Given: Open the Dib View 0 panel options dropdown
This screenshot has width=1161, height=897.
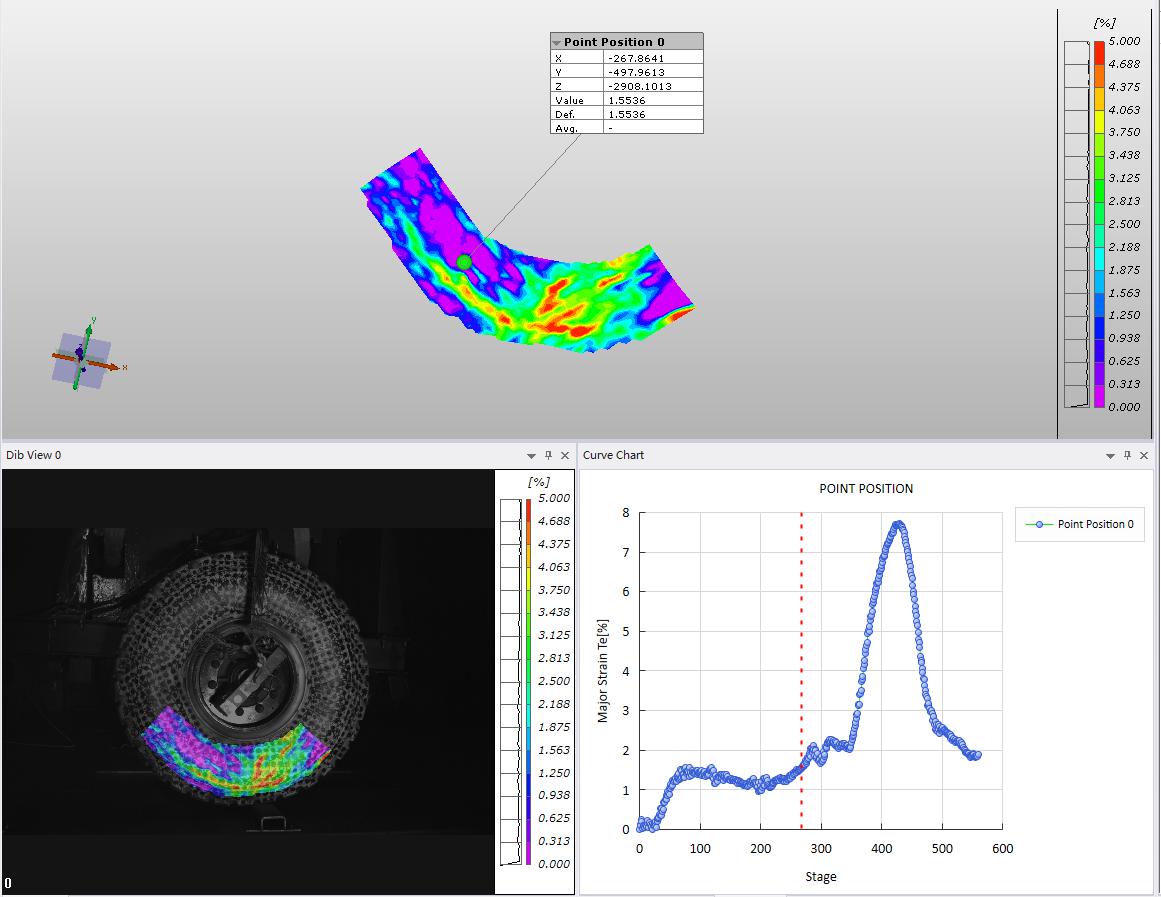Looking at the screenshot, I should [x=531, y=455].
